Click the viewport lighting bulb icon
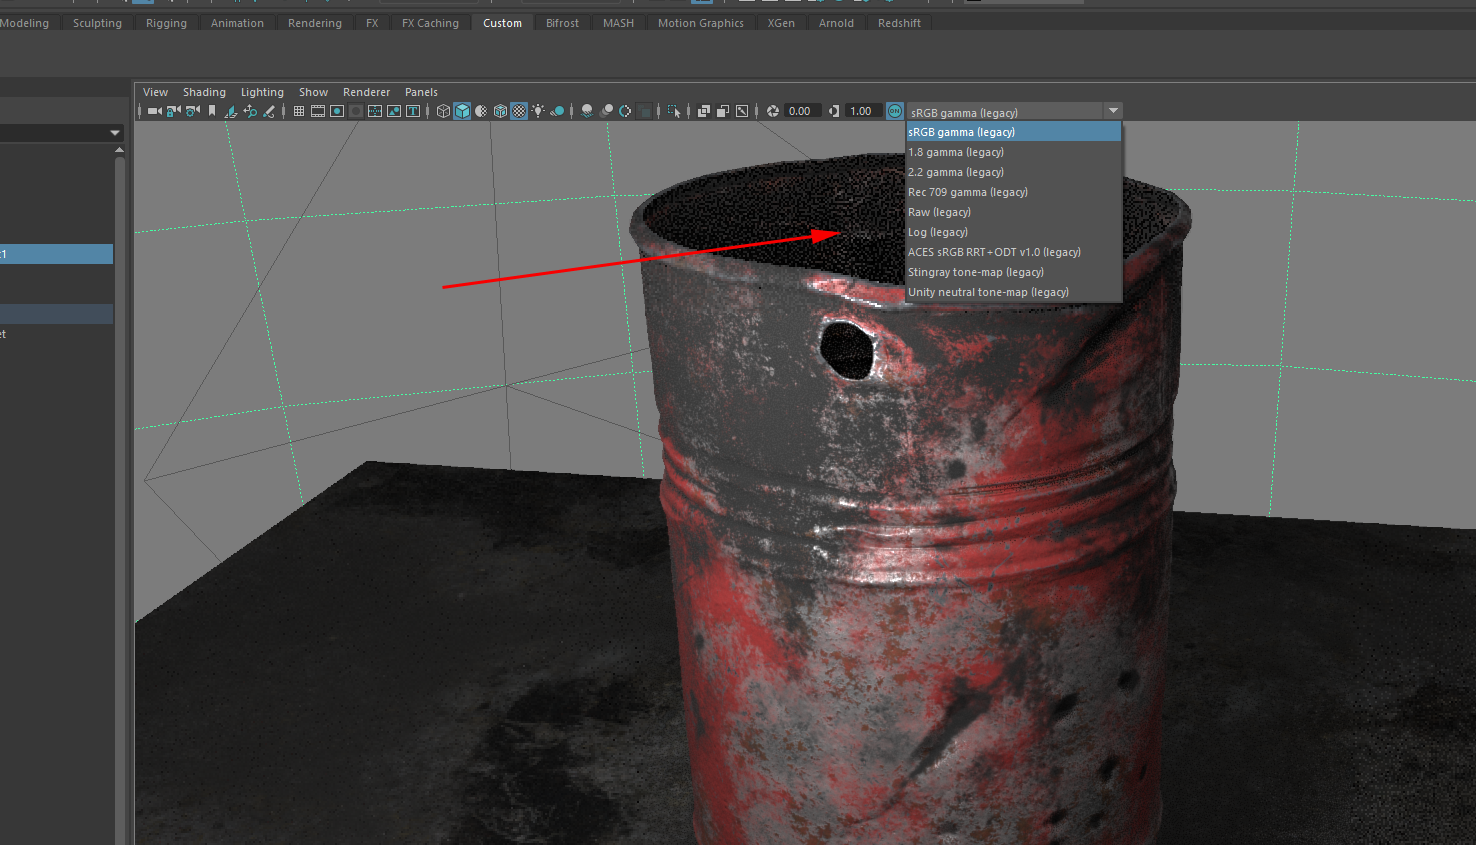Screen dimensions: 1476x845 [x=538, y=110]
